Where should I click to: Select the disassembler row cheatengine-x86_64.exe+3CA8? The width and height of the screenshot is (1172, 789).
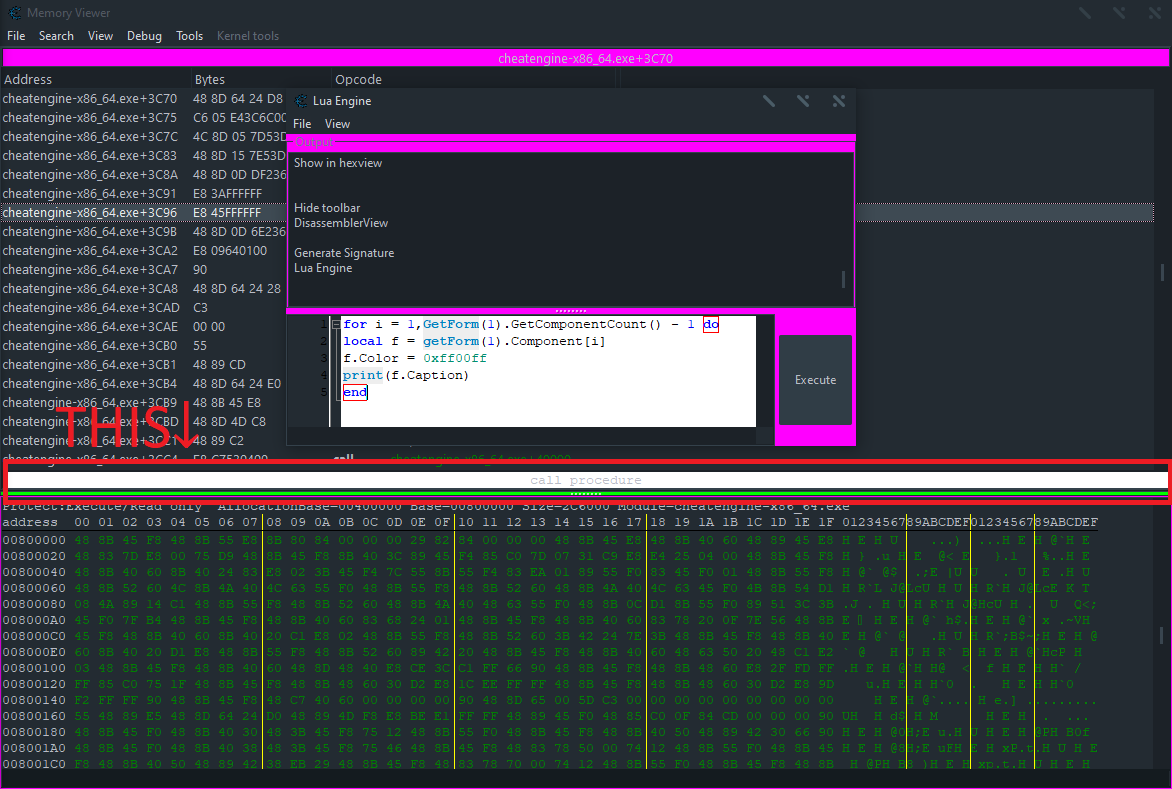tap(90, 289)
